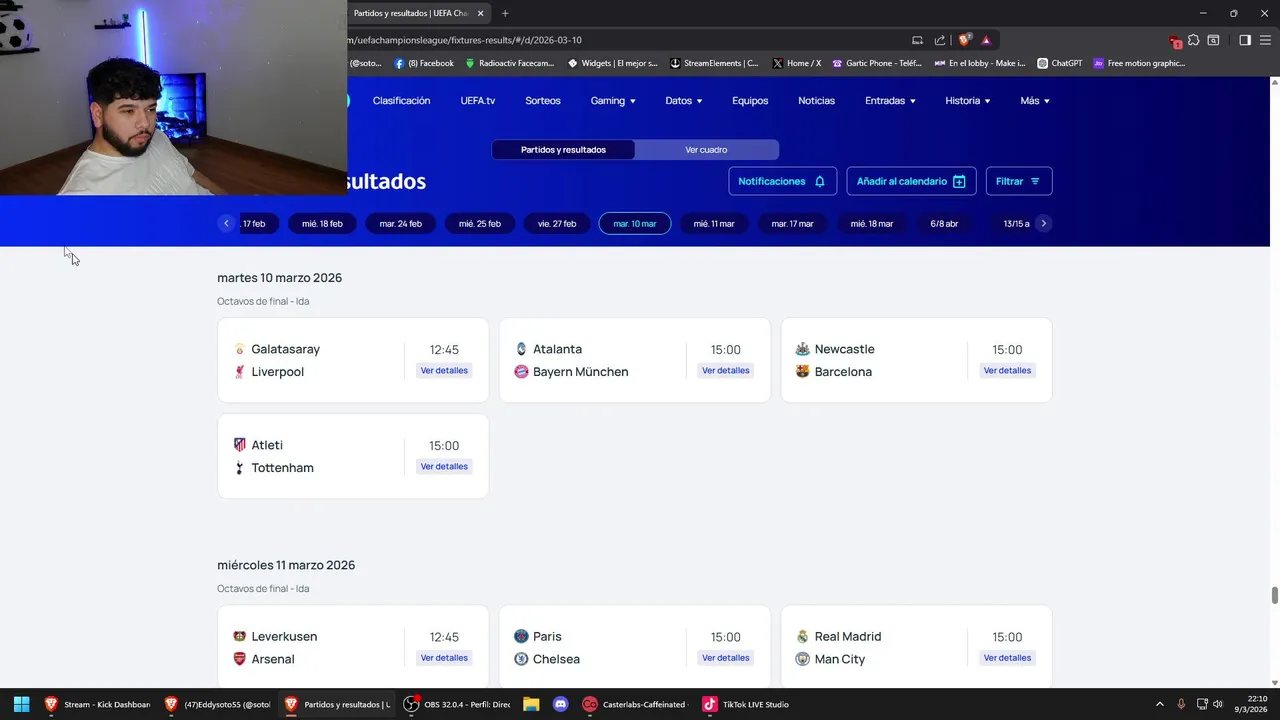1280x720 pixels.
Task: Select date mar. 24 feb
Action: click(400, 224)
